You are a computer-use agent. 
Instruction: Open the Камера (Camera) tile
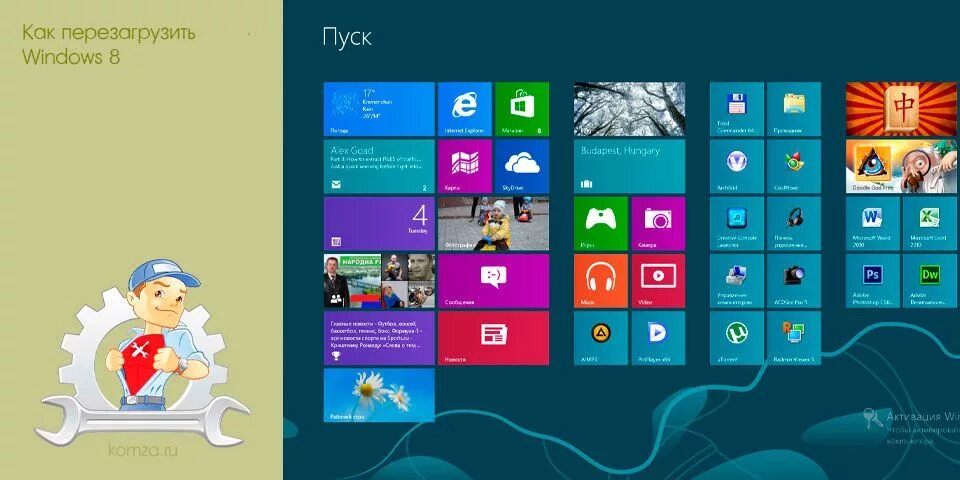[658, 223]
